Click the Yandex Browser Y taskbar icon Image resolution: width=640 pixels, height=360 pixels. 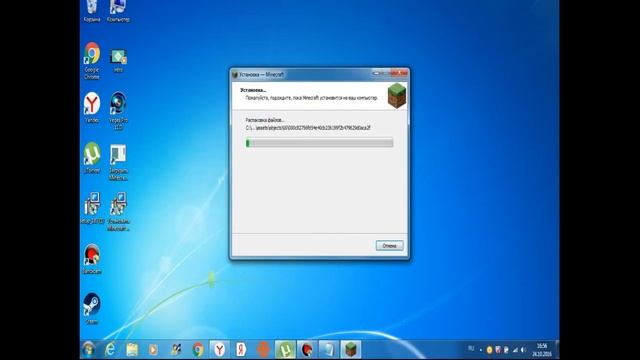tap(220, 349)
